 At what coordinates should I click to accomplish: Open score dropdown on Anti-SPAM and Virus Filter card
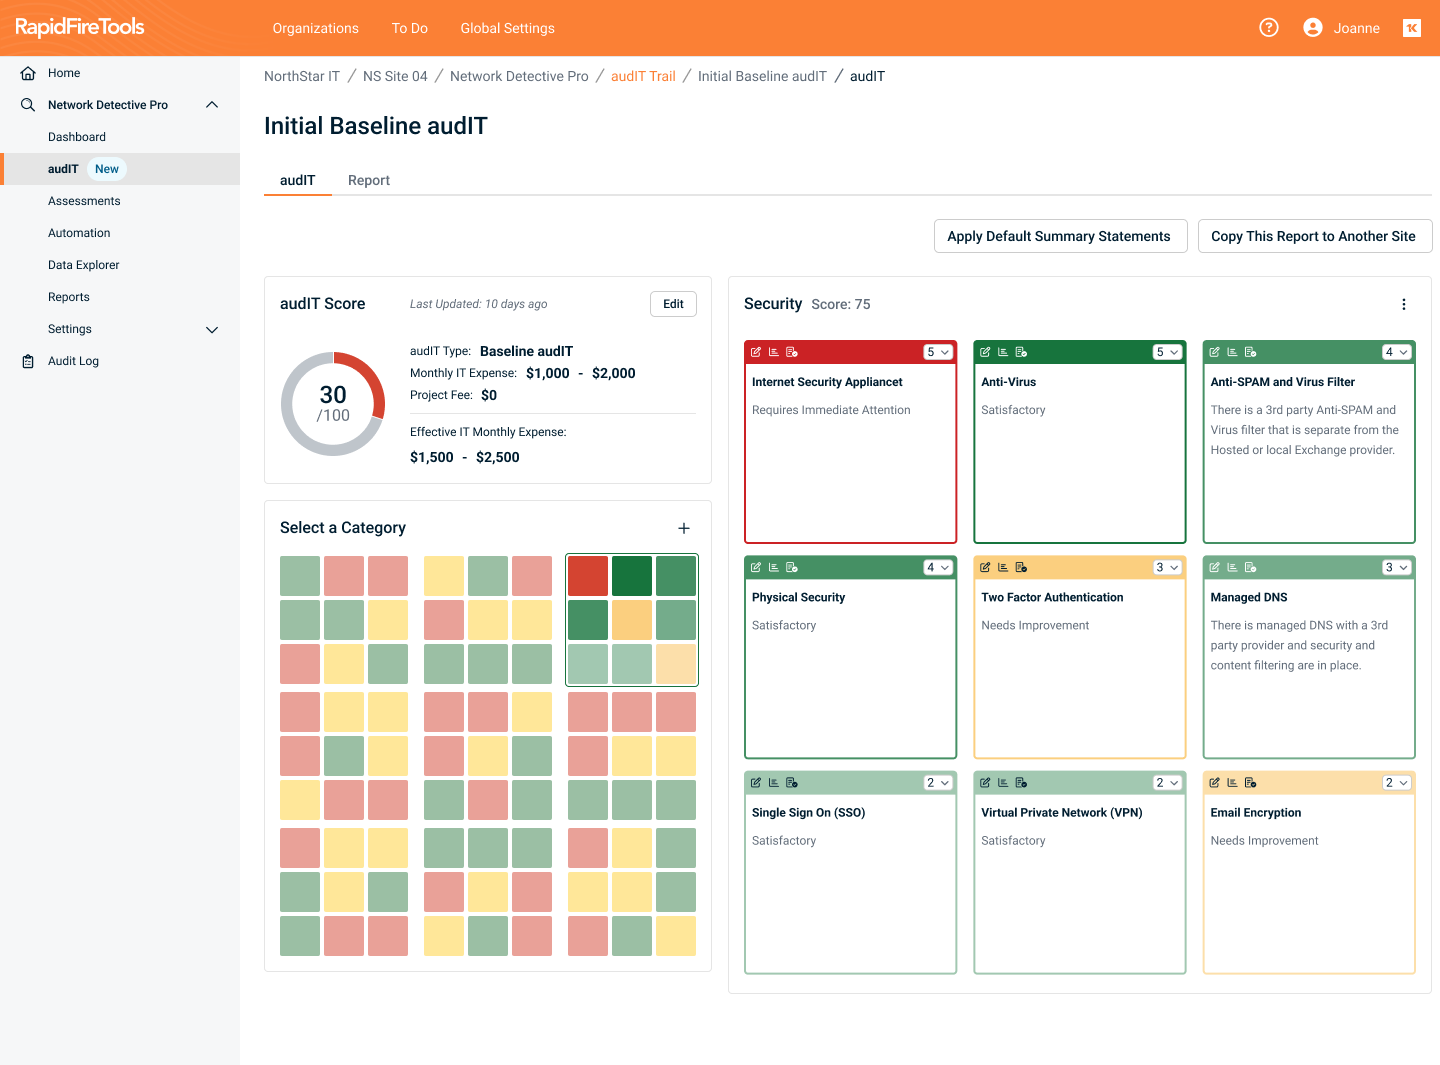1396,352
